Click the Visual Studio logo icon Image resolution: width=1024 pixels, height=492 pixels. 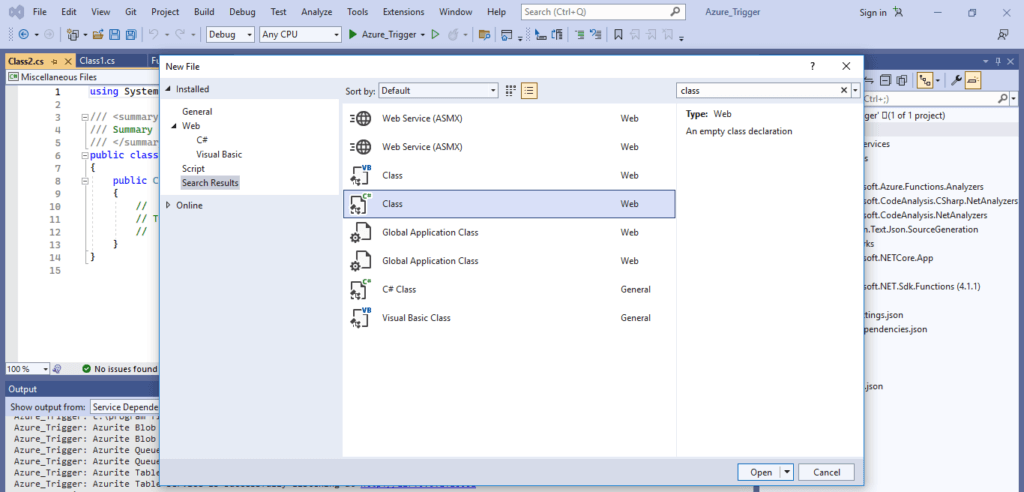(x=17, y=12)
